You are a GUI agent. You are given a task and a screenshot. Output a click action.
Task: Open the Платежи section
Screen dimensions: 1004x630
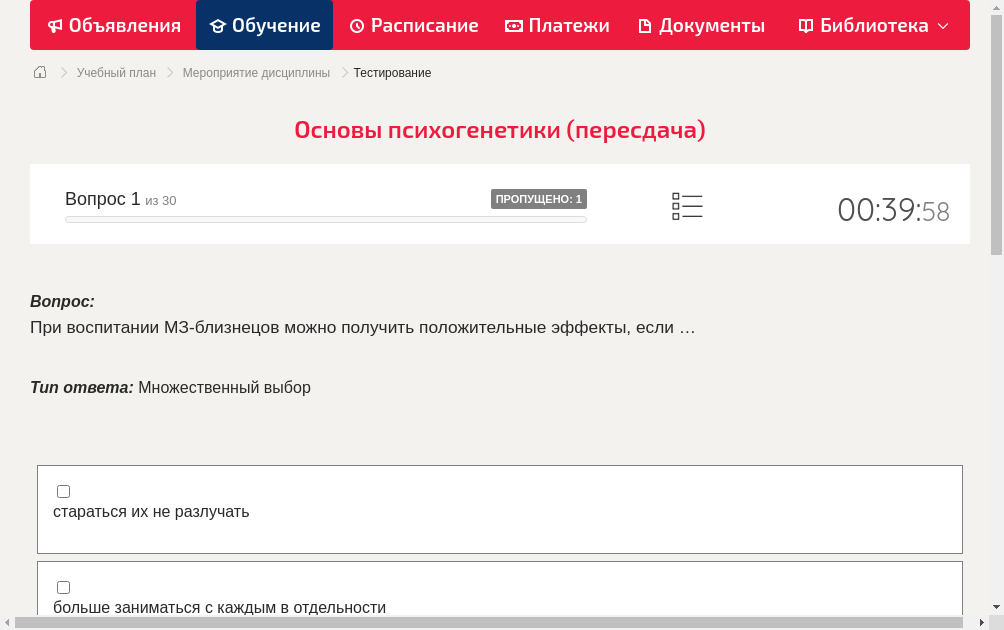coord(557,25)
